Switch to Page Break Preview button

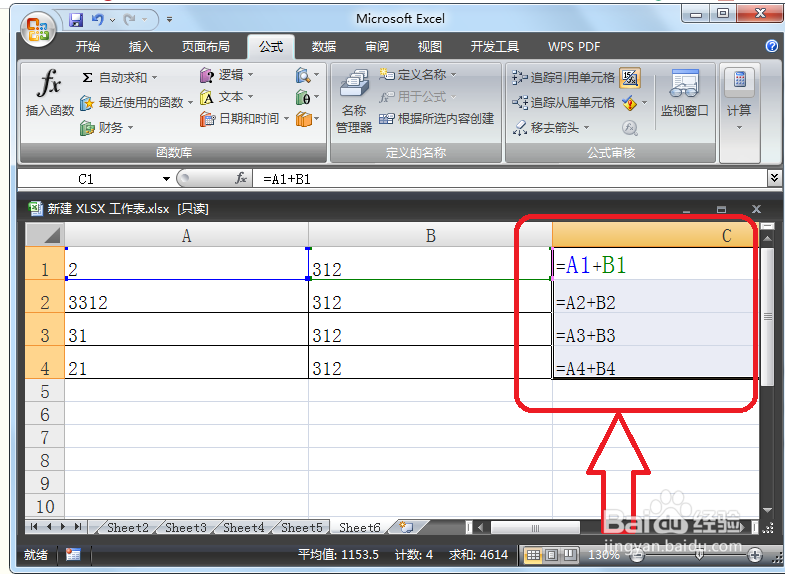(570, 554)
